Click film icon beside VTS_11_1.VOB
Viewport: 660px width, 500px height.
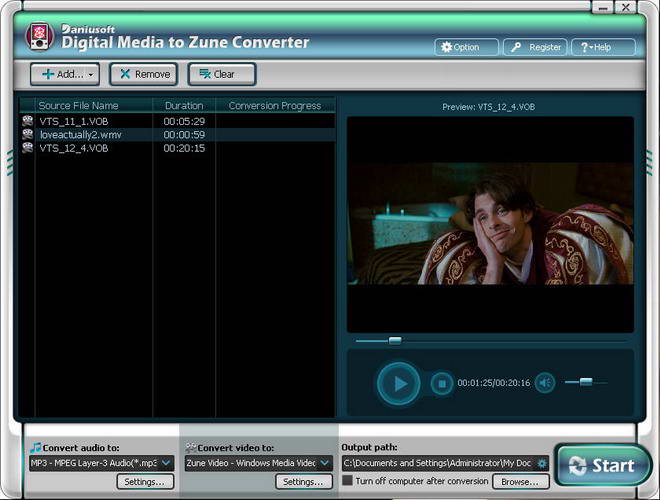[28, 121]
